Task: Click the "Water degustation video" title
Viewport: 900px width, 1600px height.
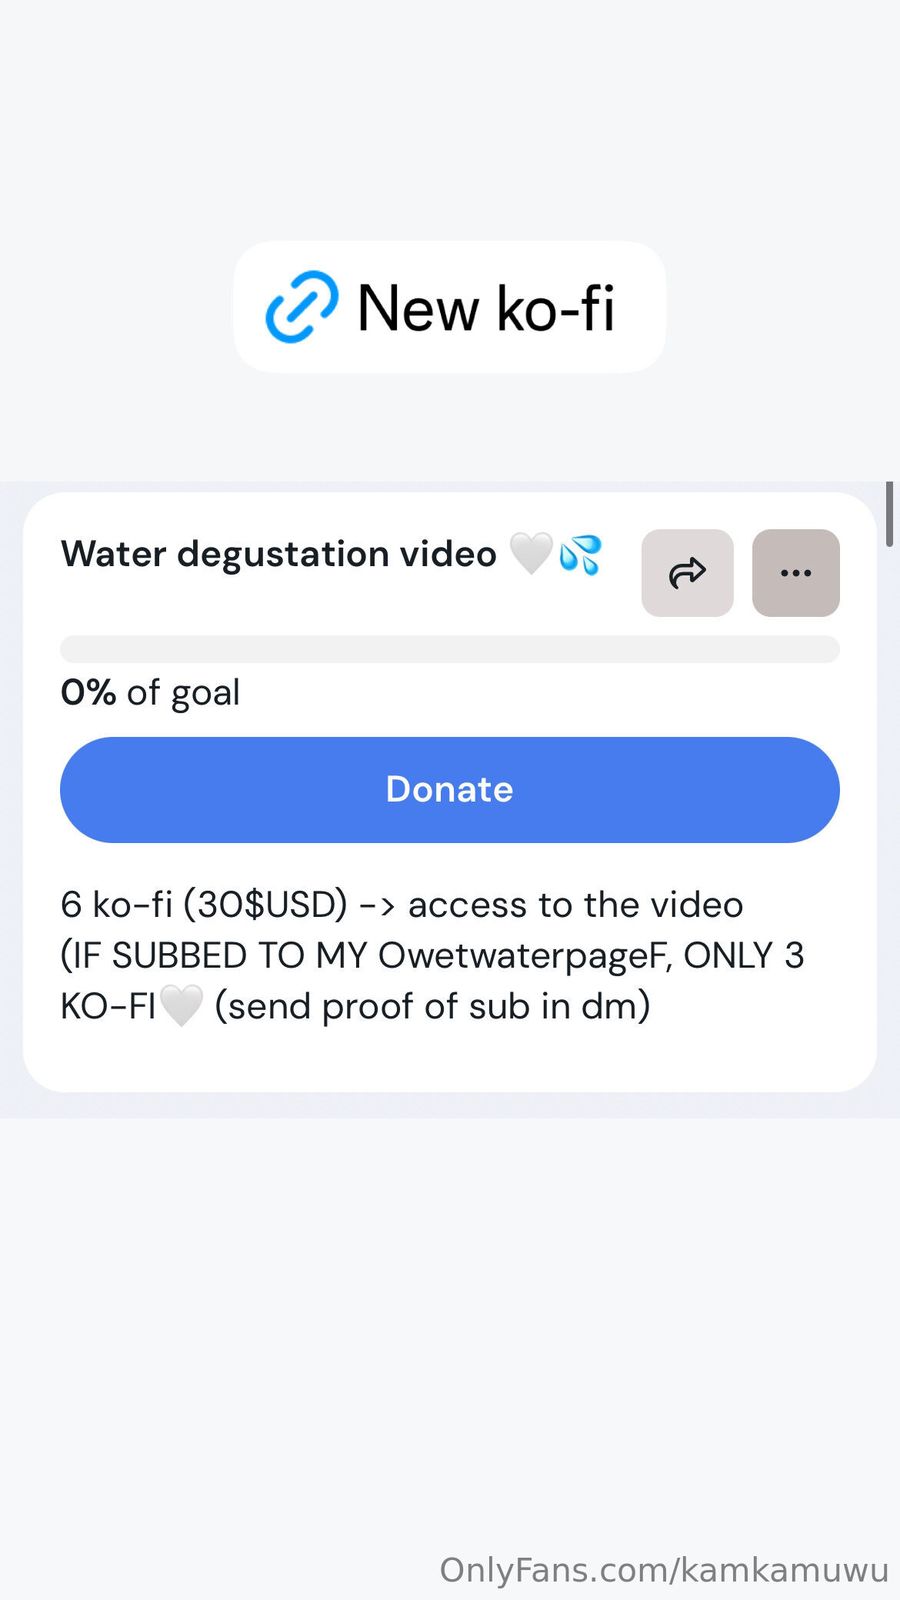Action: [278, 554]
